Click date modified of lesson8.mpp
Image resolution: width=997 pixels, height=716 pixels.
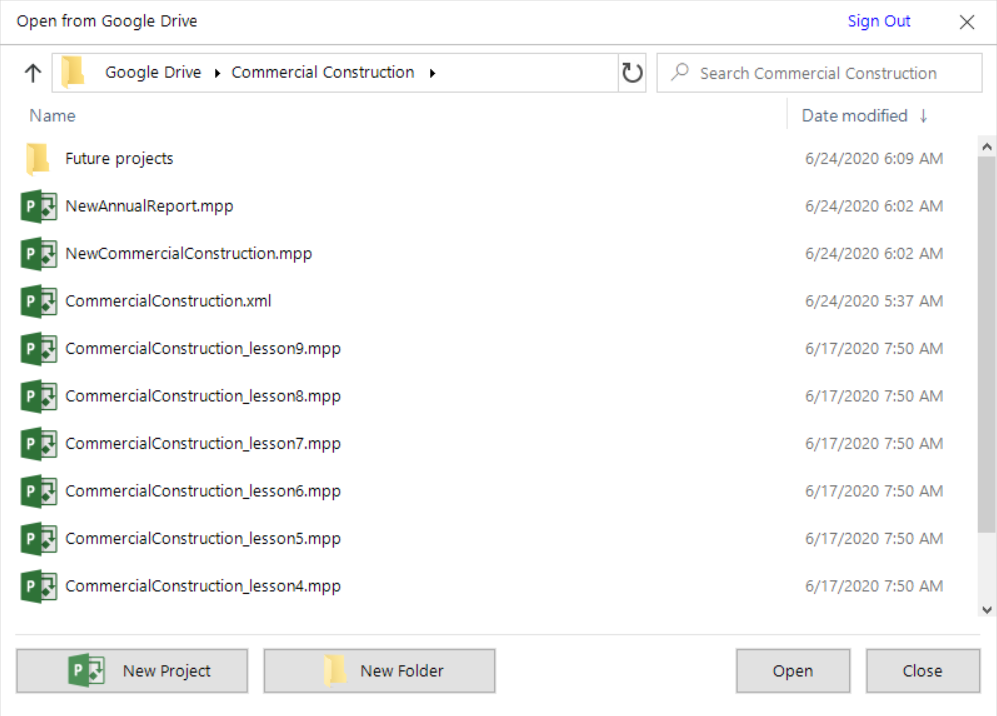(x=874, y=396)
